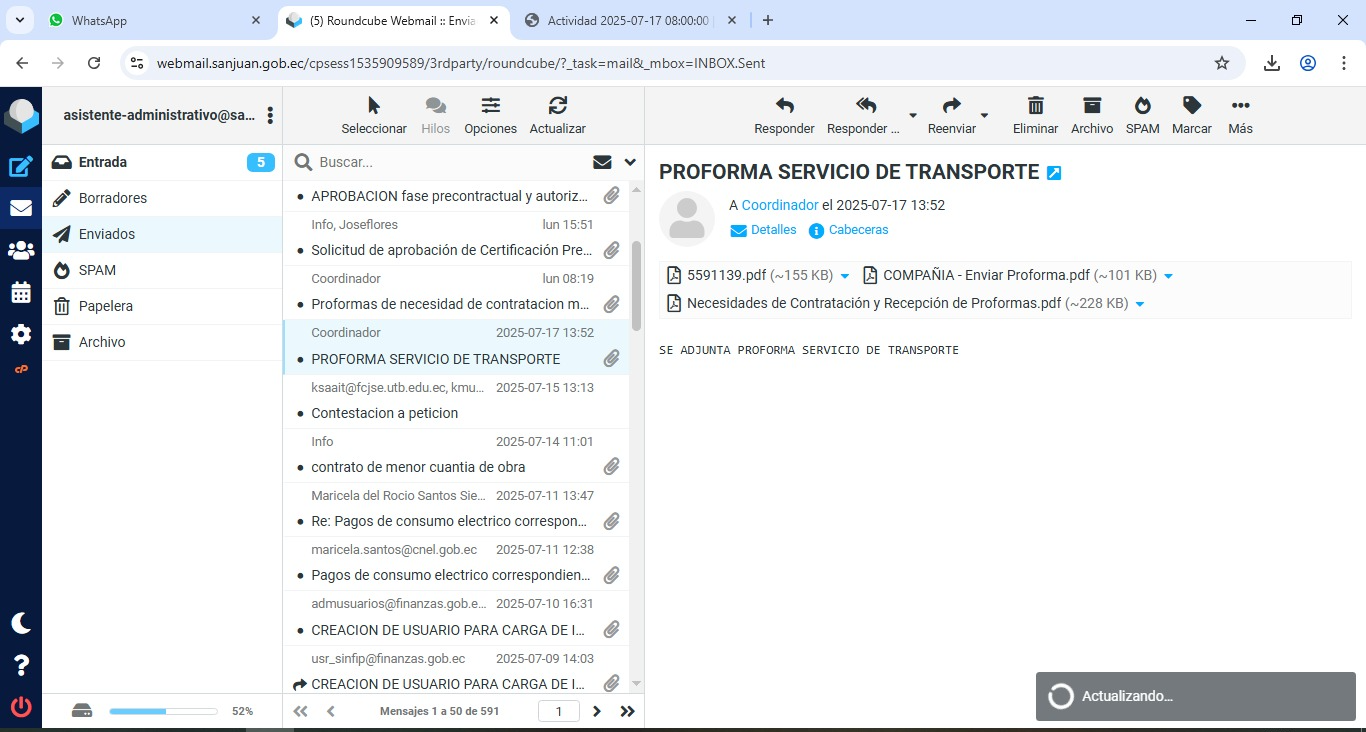The image size is (1366, 732).
Task: Open Settings gear in sidebar
Action: [21, 334]
